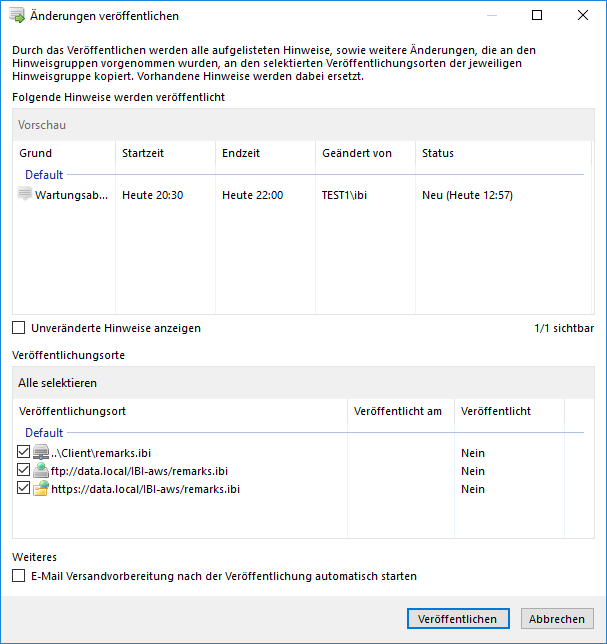Screen dimensions: 607x644
Task: Enable Unveränderte Hinweise anzeigen checkbox
Action: pos(19,328)
